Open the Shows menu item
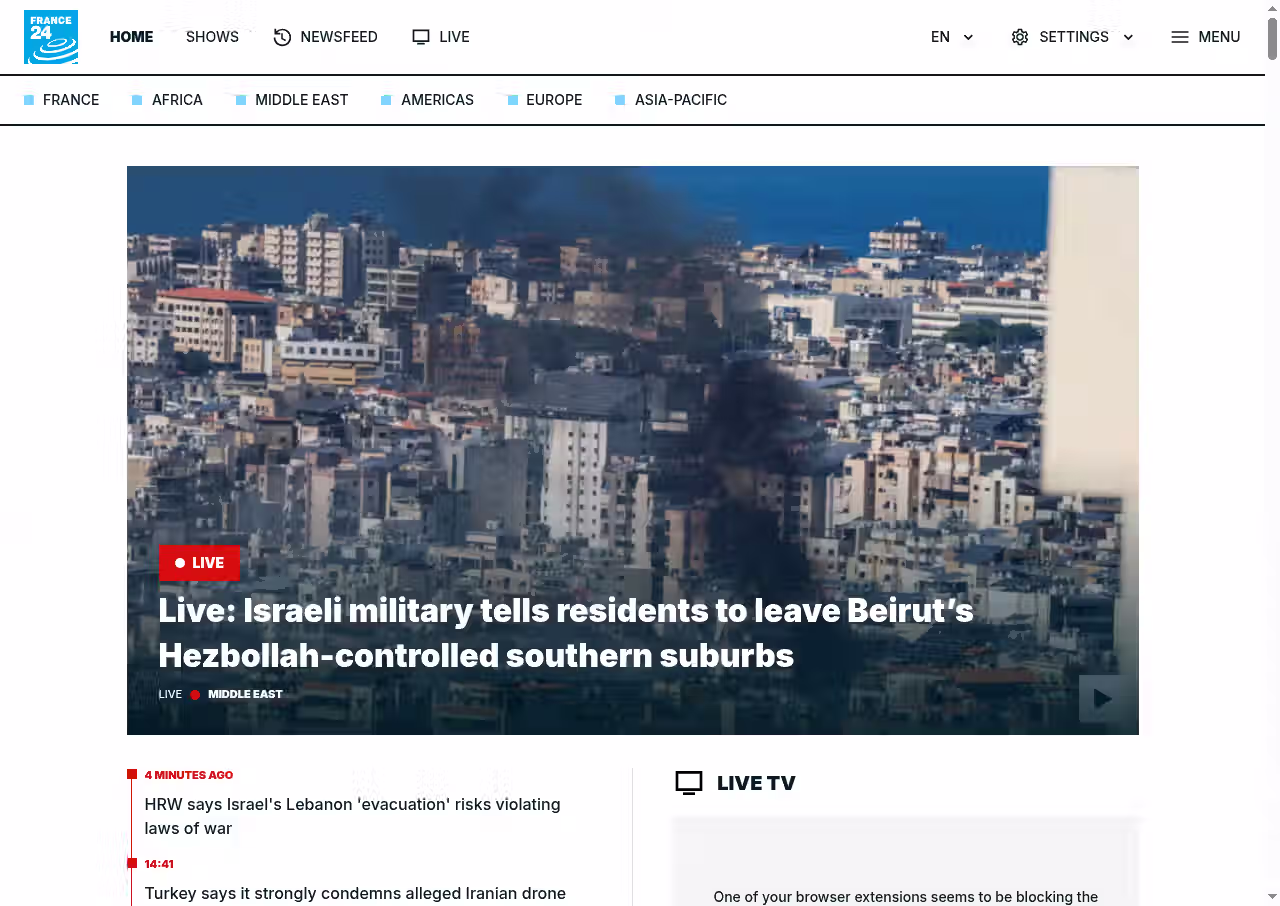 [212, 37]
